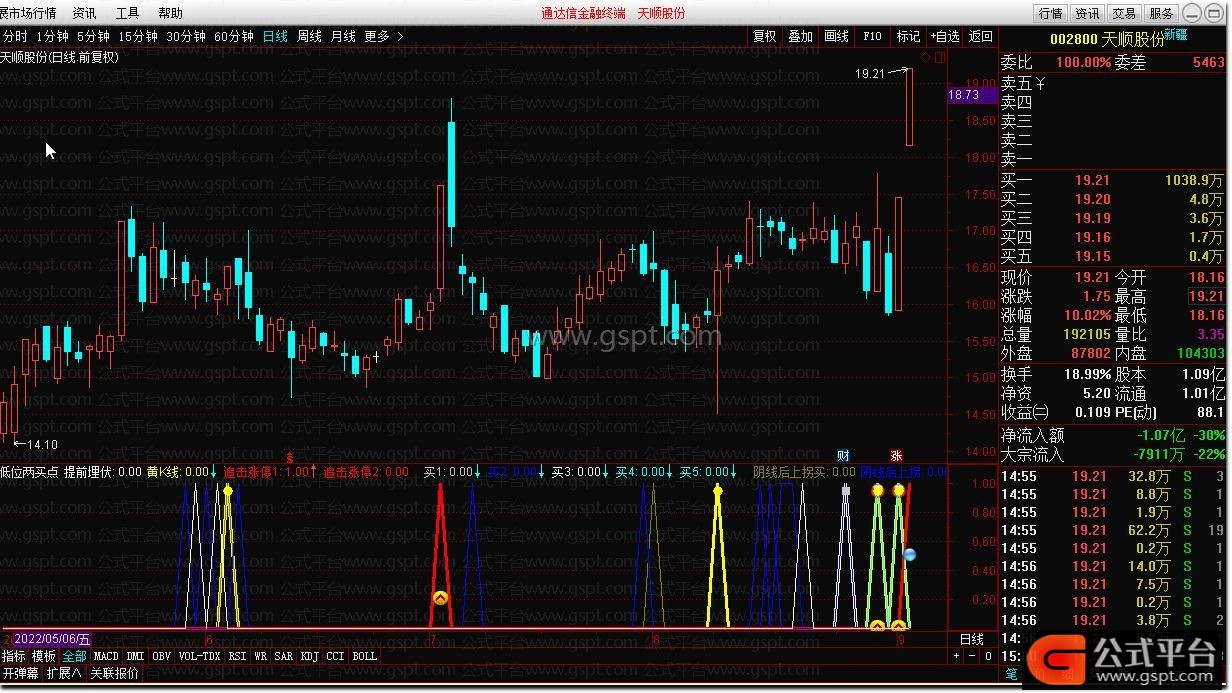Click the 标记 mark button

908,36
